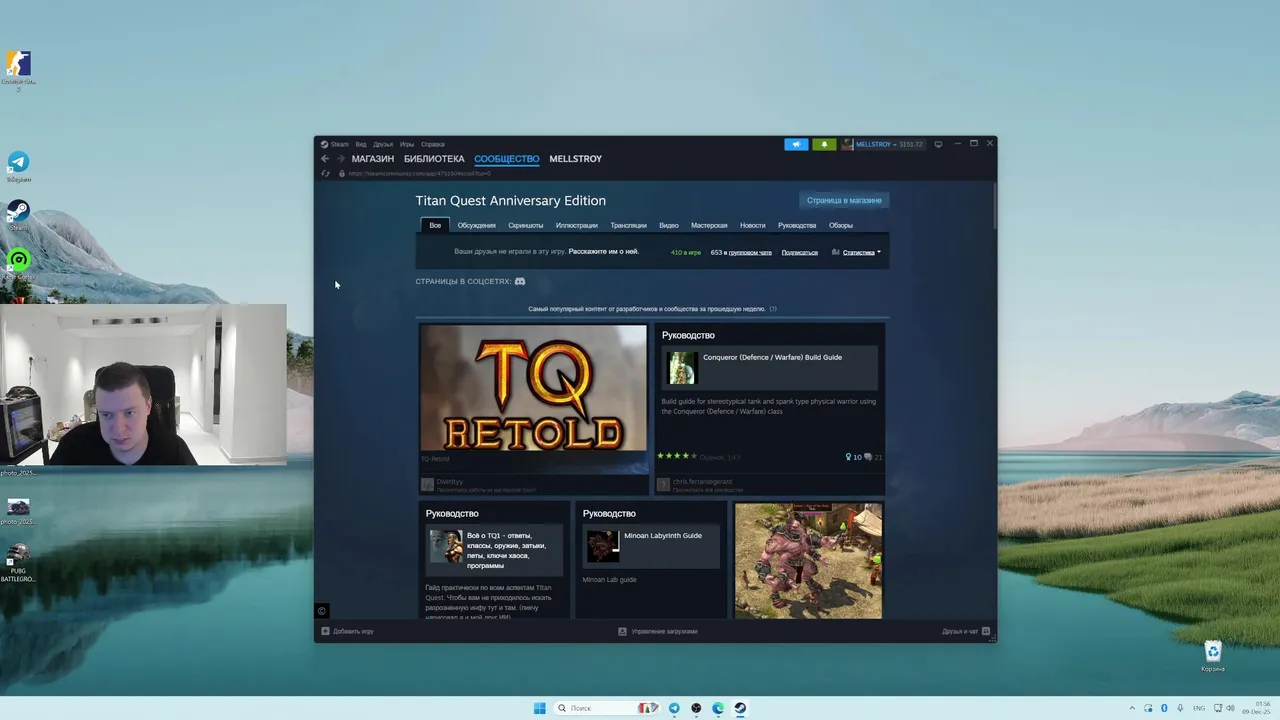1280x720 pixels.
Task: Open the MELLSTROY profile section
Action: point(576,159)
